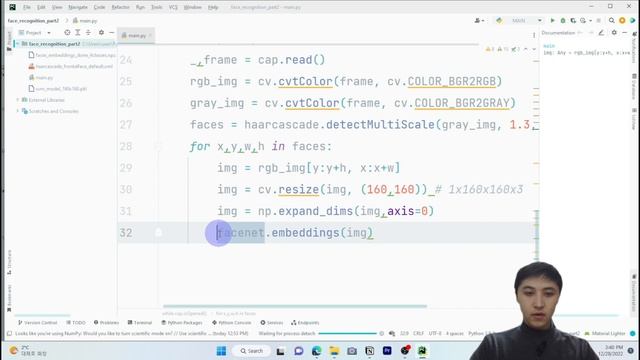Open the faces_embeddings npz file in the Project tree
The image size is (640, 360).
pyautogui.click(x=72, y=55)
